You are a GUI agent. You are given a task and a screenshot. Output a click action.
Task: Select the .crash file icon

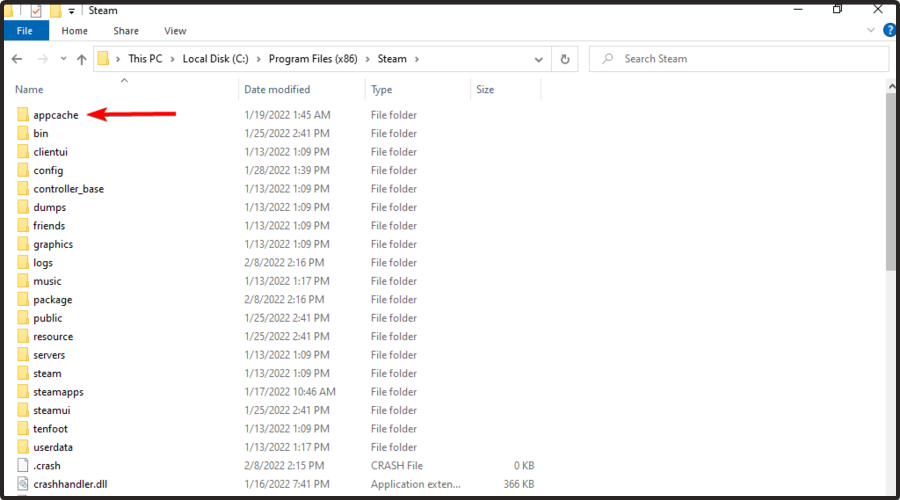23,466
